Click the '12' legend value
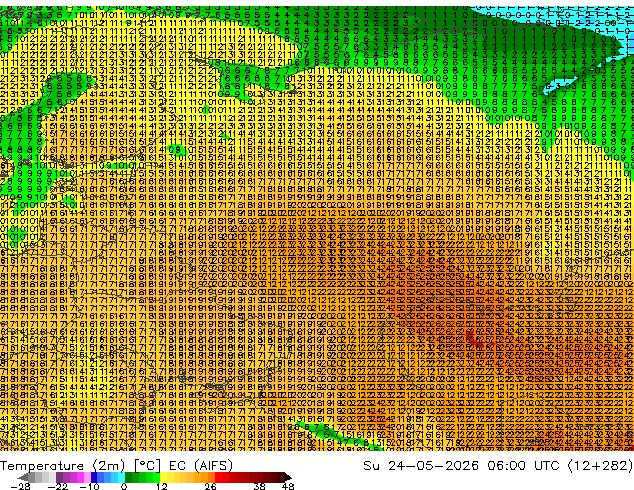Image resolution: width=634 pixels, height=490 pixels. click(162, 486)
